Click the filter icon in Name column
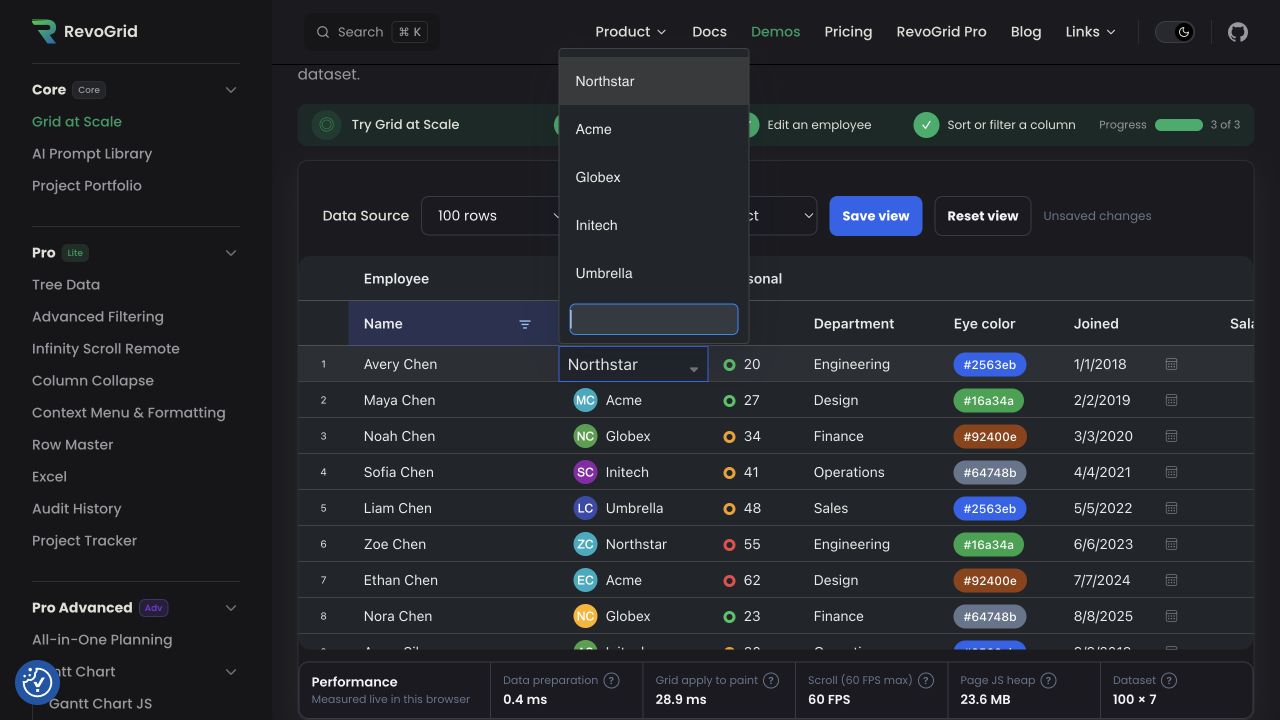The height and width of the screenshot is (720, 1280). pyautogui.click(x=525, y=324)
